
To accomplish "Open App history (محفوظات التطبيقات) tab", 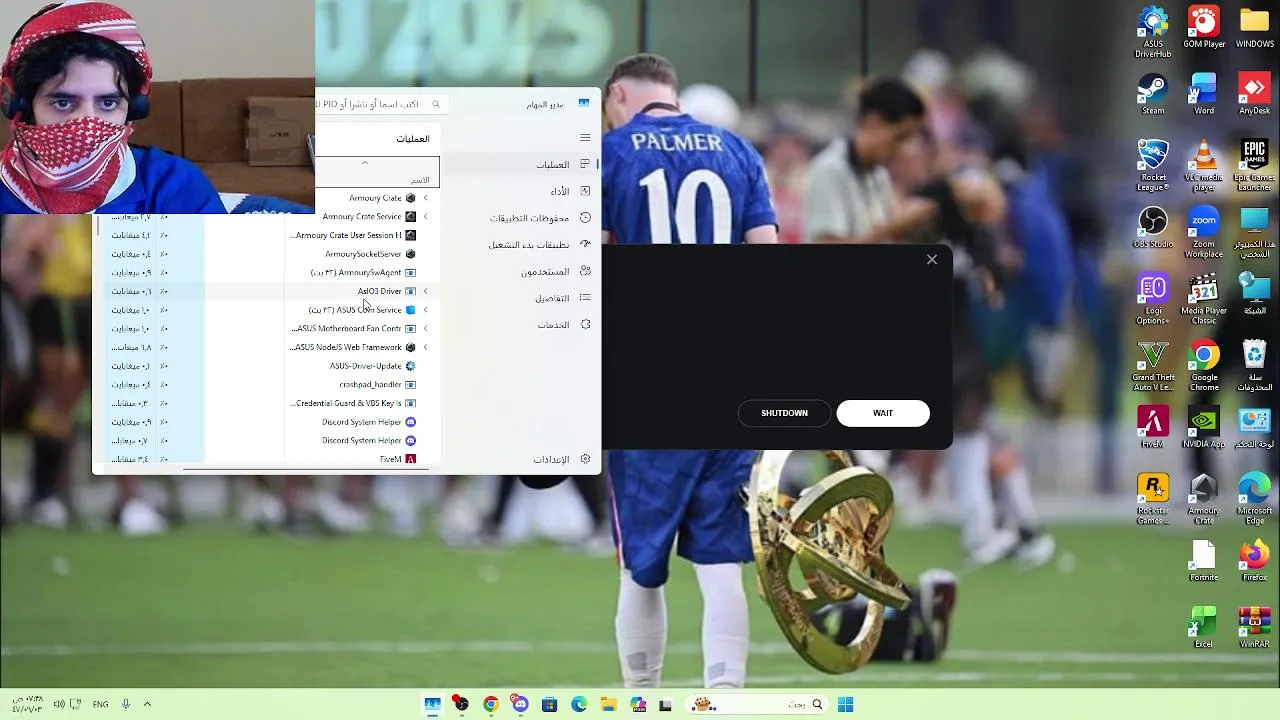I will click(520, 218).
